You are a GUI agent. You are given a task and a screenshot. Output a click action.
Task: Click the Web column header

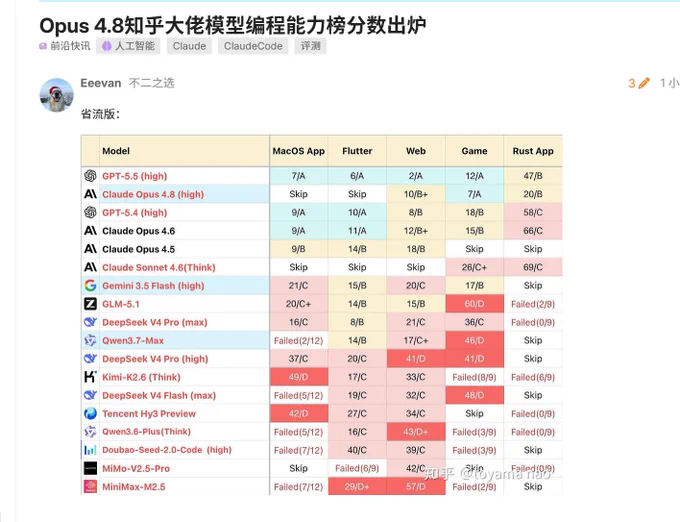415,151
